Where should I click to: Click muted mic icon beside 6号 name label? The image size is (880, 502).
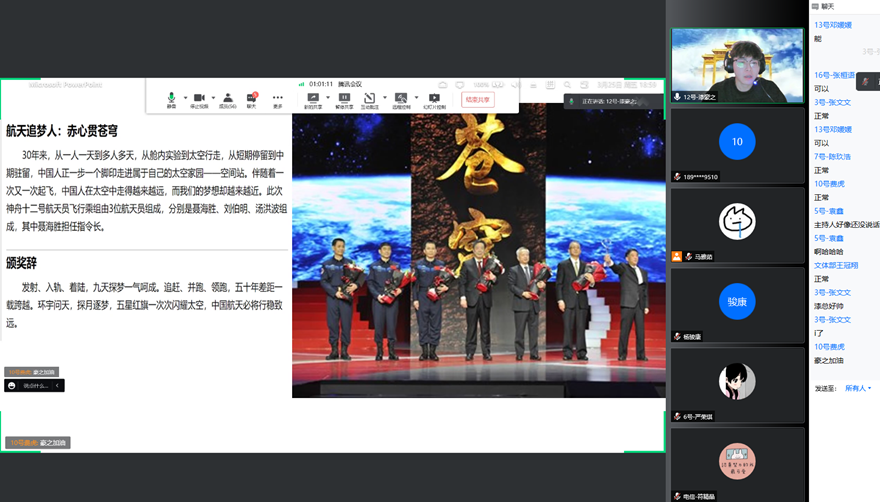coord(677,417)
